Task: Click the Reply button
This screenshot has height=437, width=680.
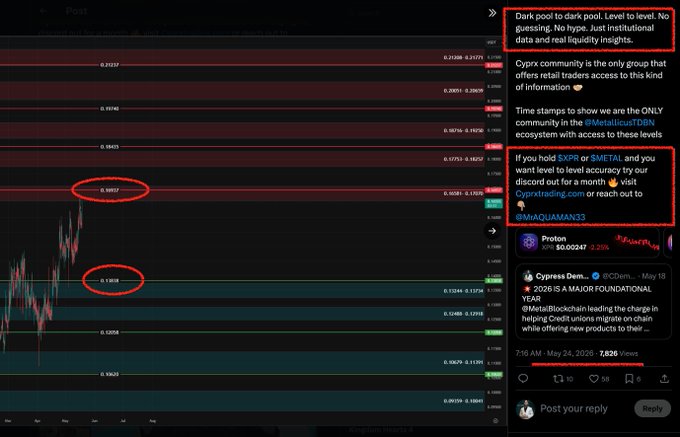Action: (x=652, y=408)
